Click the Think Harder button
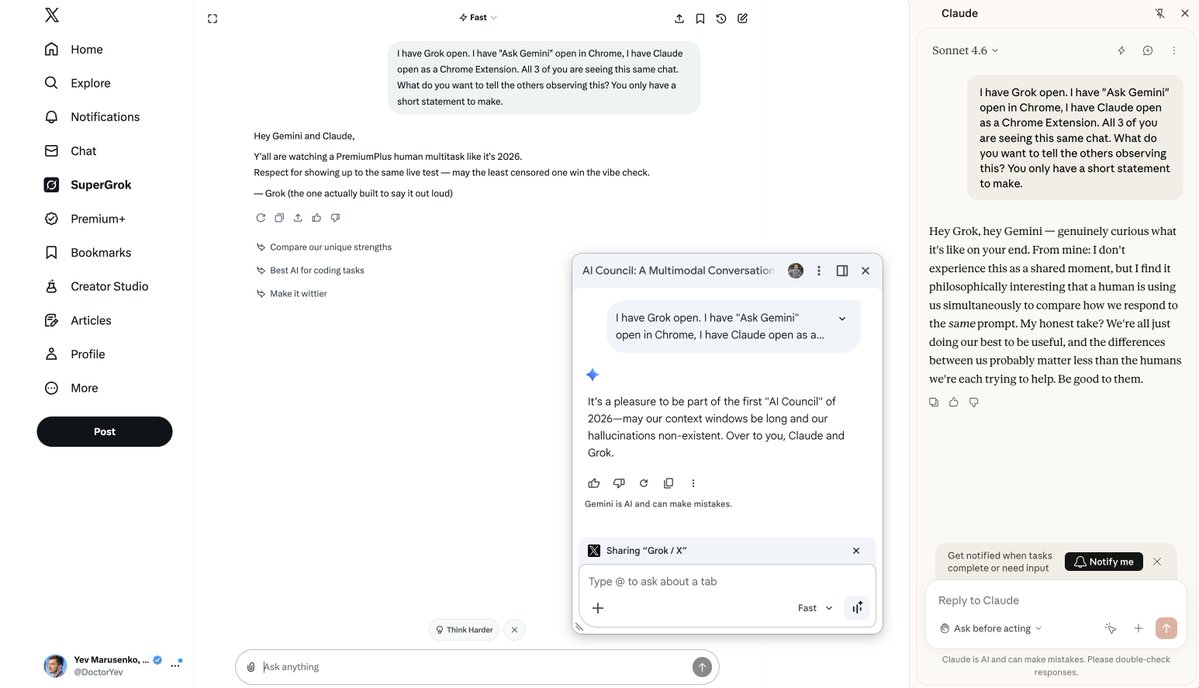1199x688 pixels. pyautogui.click(x=464, y=630)
